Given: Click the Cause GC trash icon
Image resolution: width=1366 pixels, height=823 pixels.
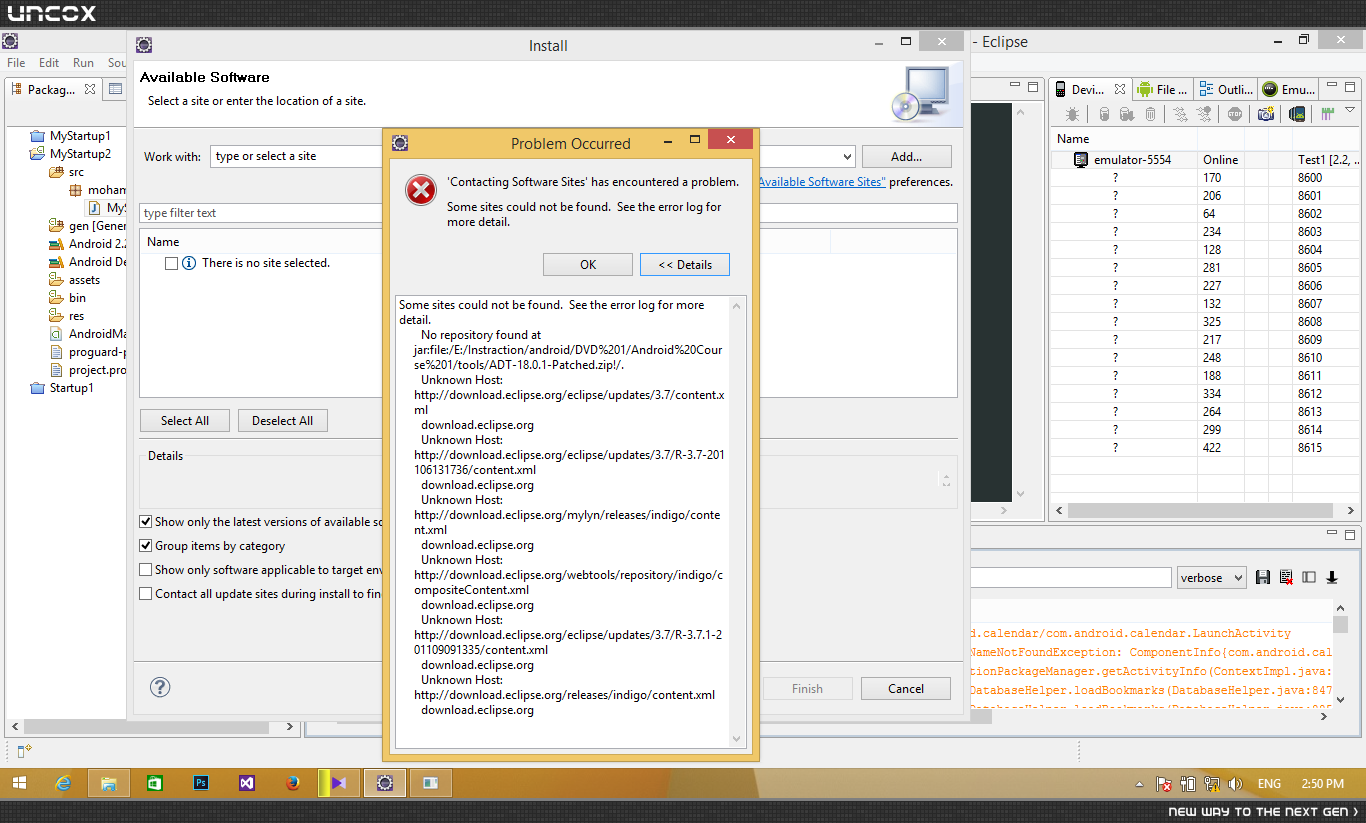Looking at the screenshot, I should tap(1150, 114).
